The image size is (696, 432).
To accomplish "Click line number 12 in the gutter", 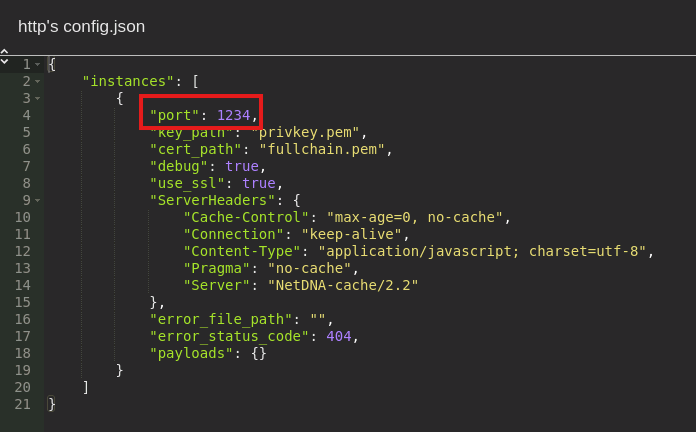I will tap(22, 251).
